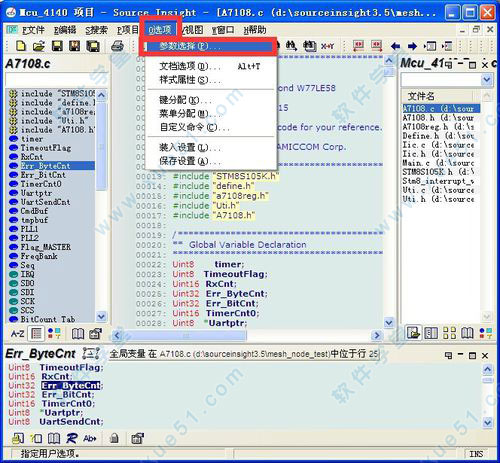The height and width of the screenshot is (463, 500).
Task: Click the lock icon in context toolbar
Action: coord(114,438)
